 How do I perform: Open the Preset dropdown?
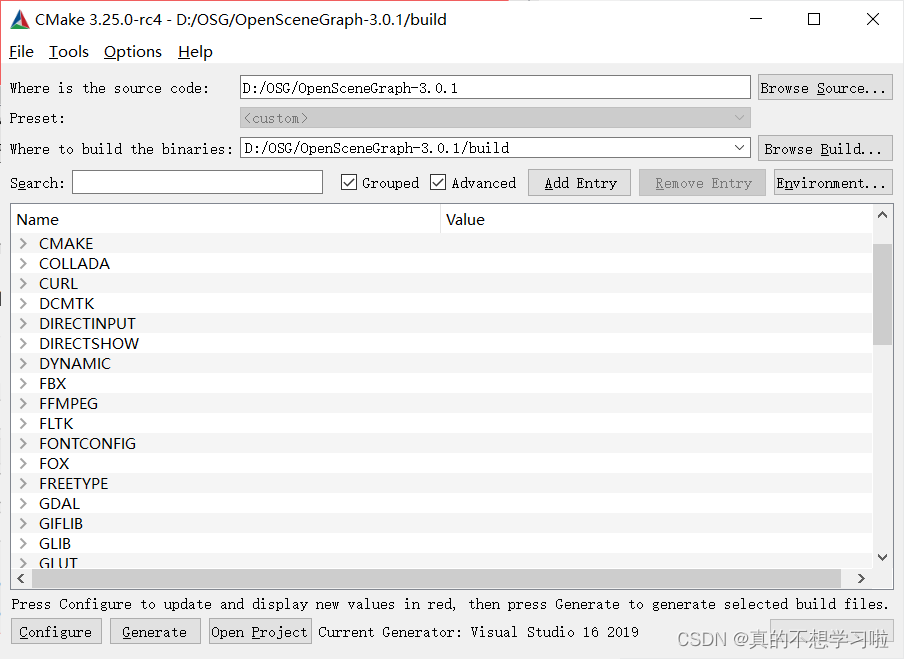click(739, 117)
